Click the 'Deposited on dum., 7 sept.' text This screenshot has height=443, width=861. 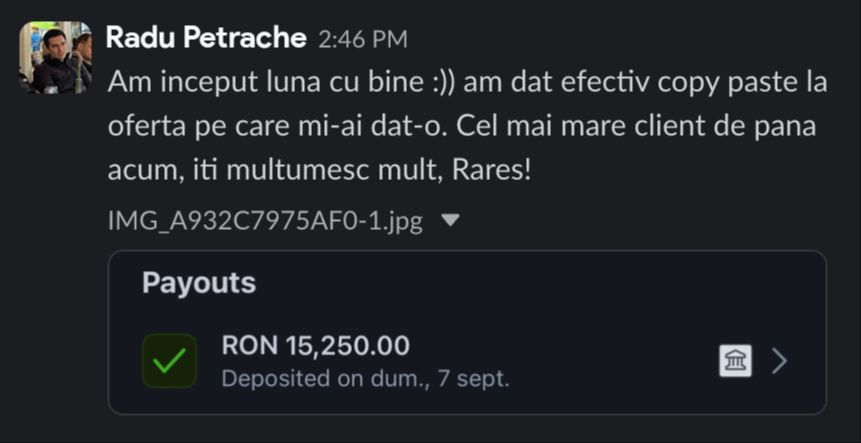(x=365, y=379)
